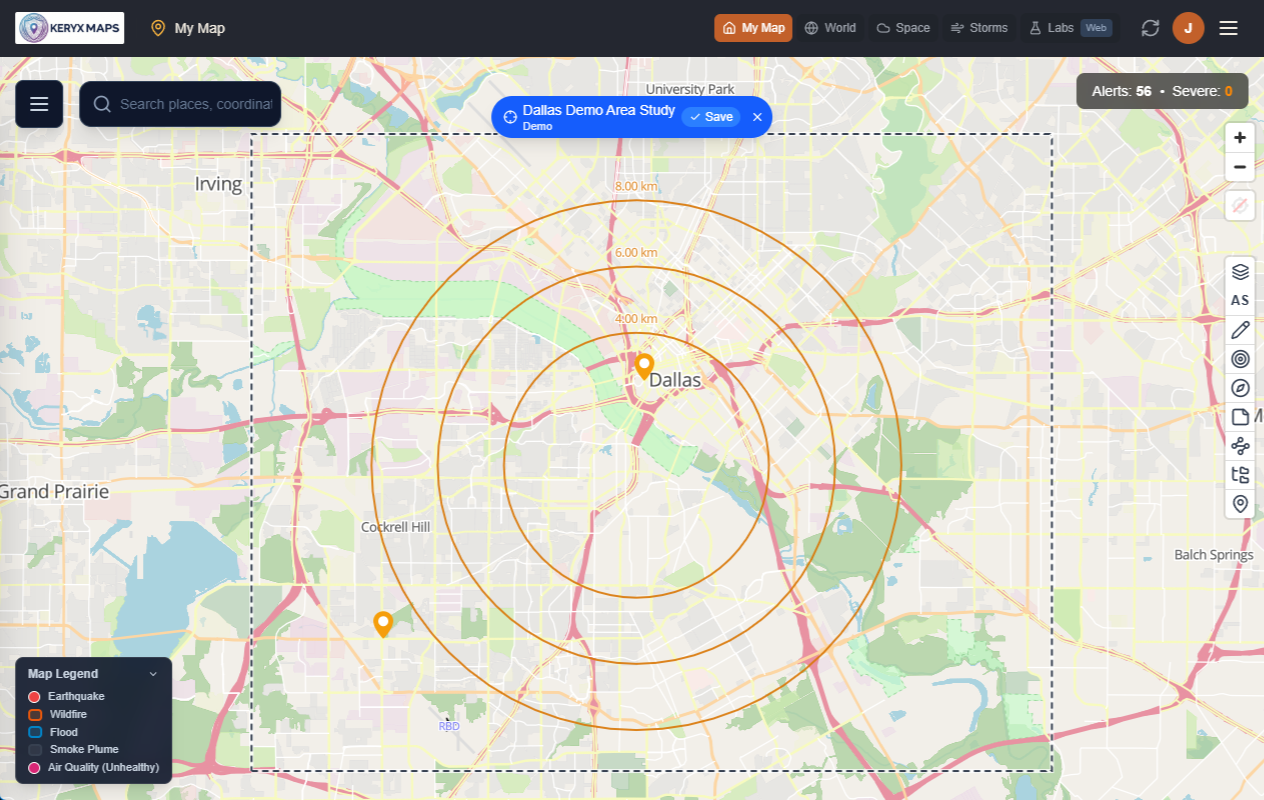The height and width of the screenshot is (800, 1264).
Task: Click the 4.00 km ring label
Action: (x=636, y=319)
